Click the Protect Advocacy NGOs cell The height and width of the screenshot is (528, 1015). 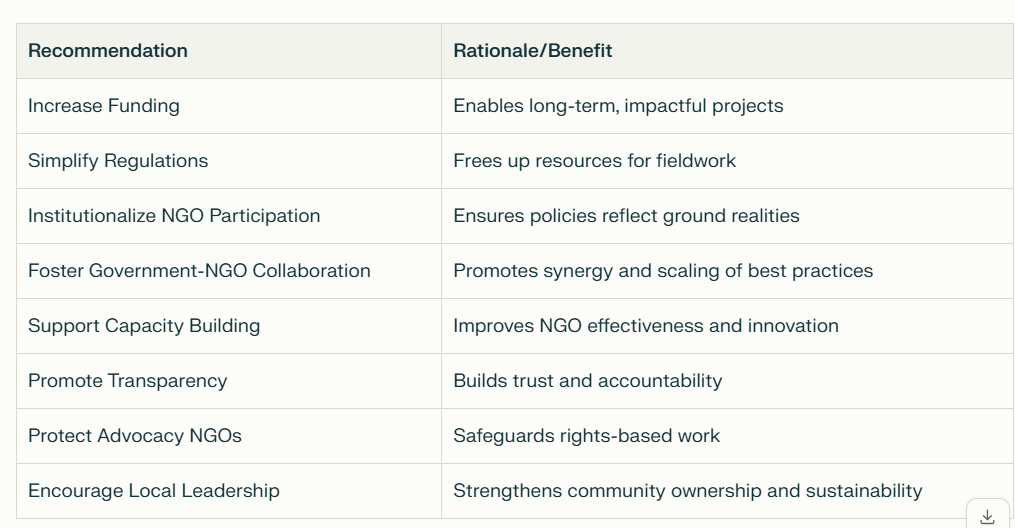229,436
